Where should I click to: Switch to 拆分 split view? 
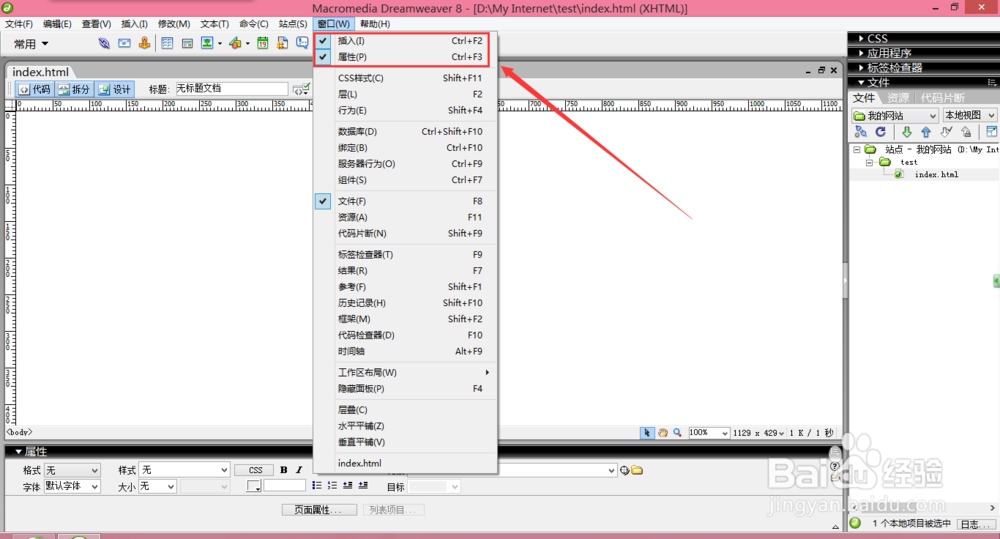coord(75,89)
